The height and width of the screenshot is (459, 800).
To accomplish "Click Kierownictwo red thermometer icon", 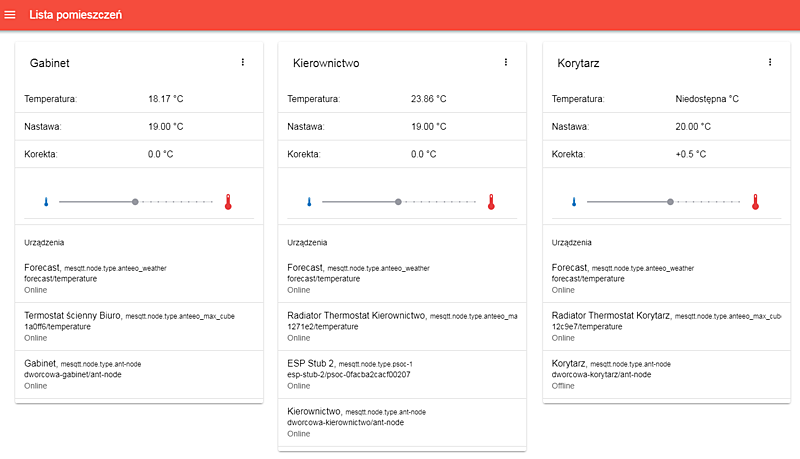I will click(x=491, y=202).
